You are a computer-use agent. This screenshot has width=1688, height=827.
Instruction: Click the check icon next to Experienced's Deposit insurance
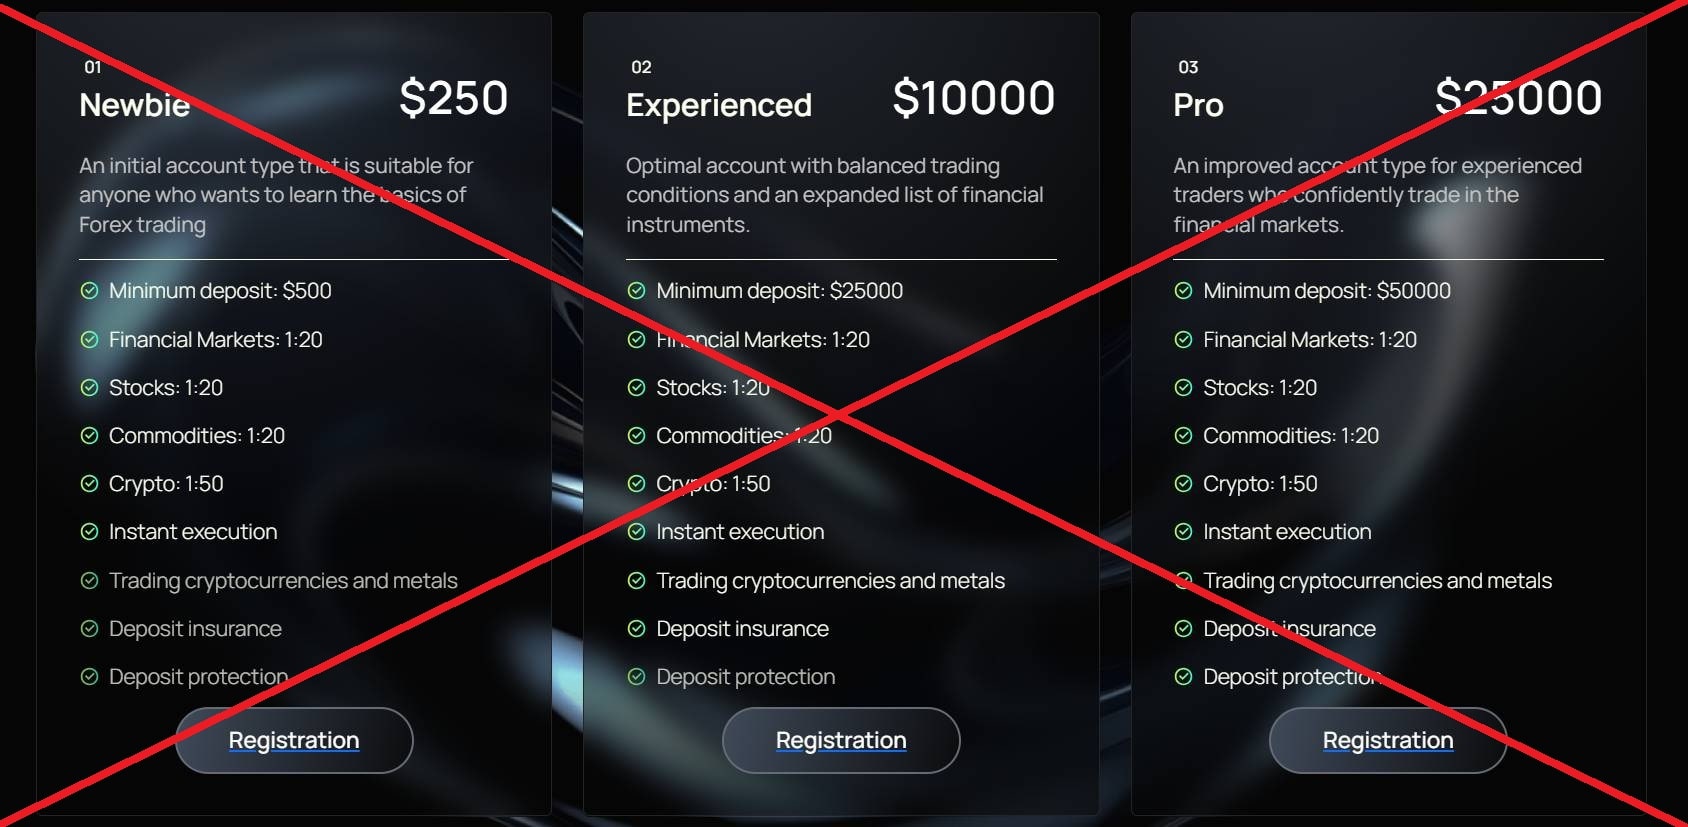point(635,629)
